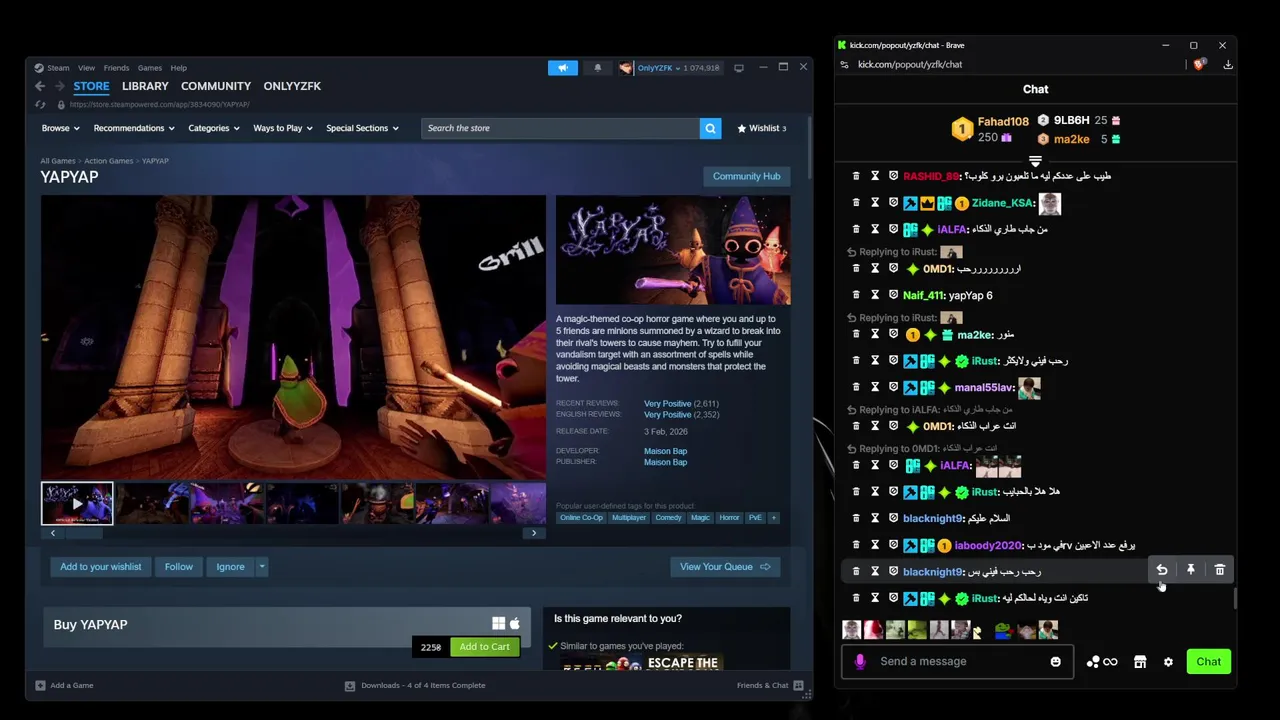Click the Community Hub button
Image resolution: width=1280 pixels, height=720 pixels.
[x=746, y=176]
